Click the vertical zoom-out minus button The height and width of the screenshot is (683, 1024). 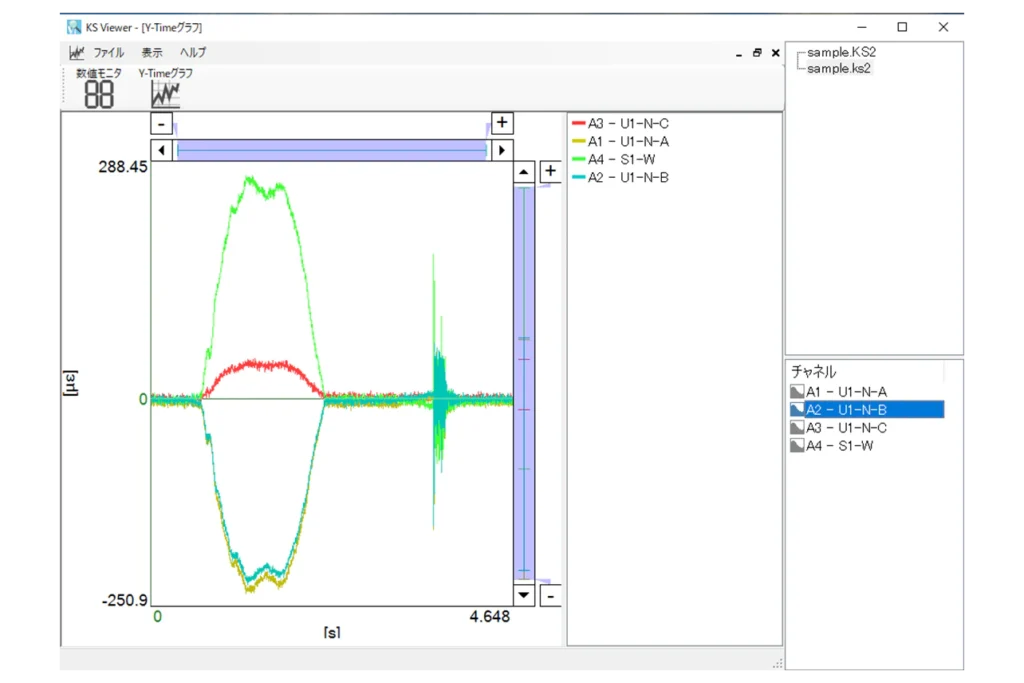(x=550, y=596)
